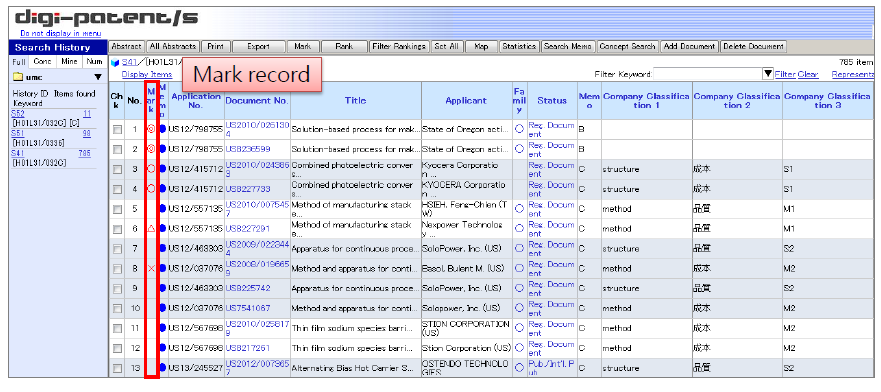
Task: Open Filter Rankings
Action: coord(399,47)
